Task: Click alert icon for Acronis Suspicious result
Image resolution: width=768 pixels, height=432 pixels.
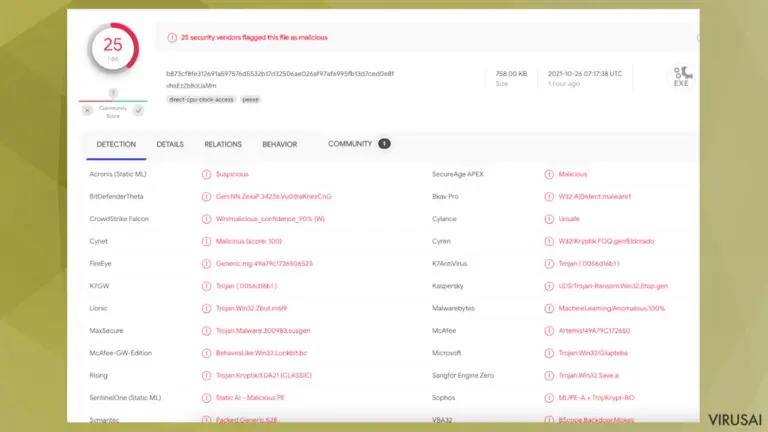Action: click(x=206, y=174)
